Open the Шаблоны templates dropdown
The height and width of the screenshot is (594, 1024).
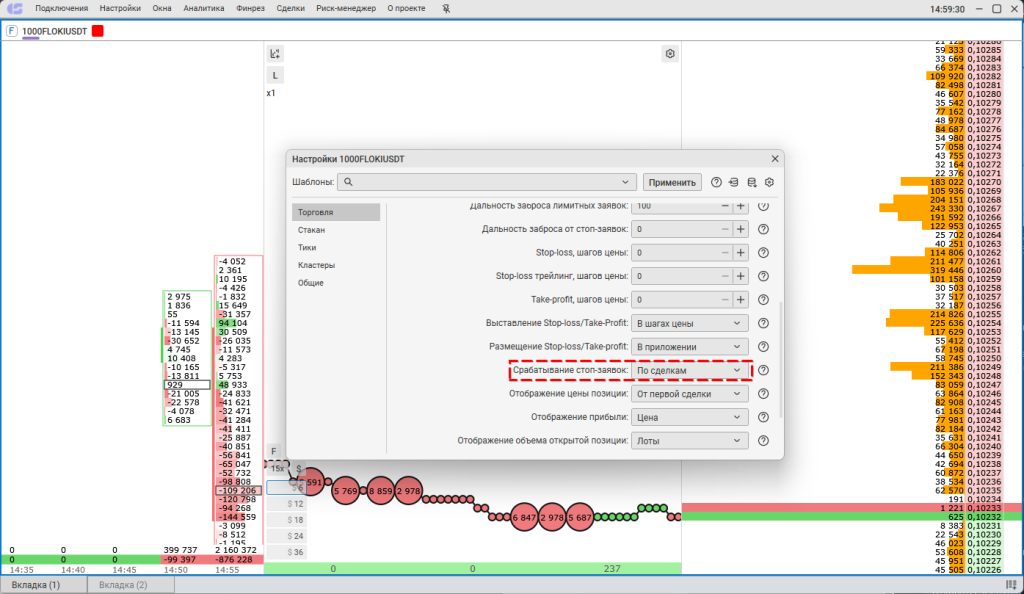pyautogui.click(x=627, y=182)
